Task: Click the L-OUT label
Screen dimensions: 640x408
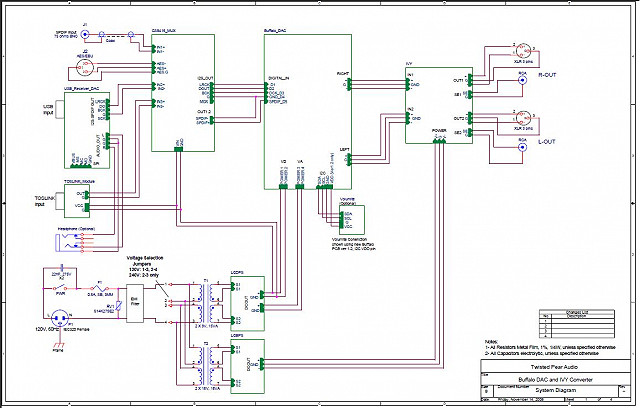Action: click(x=547, y=142)
